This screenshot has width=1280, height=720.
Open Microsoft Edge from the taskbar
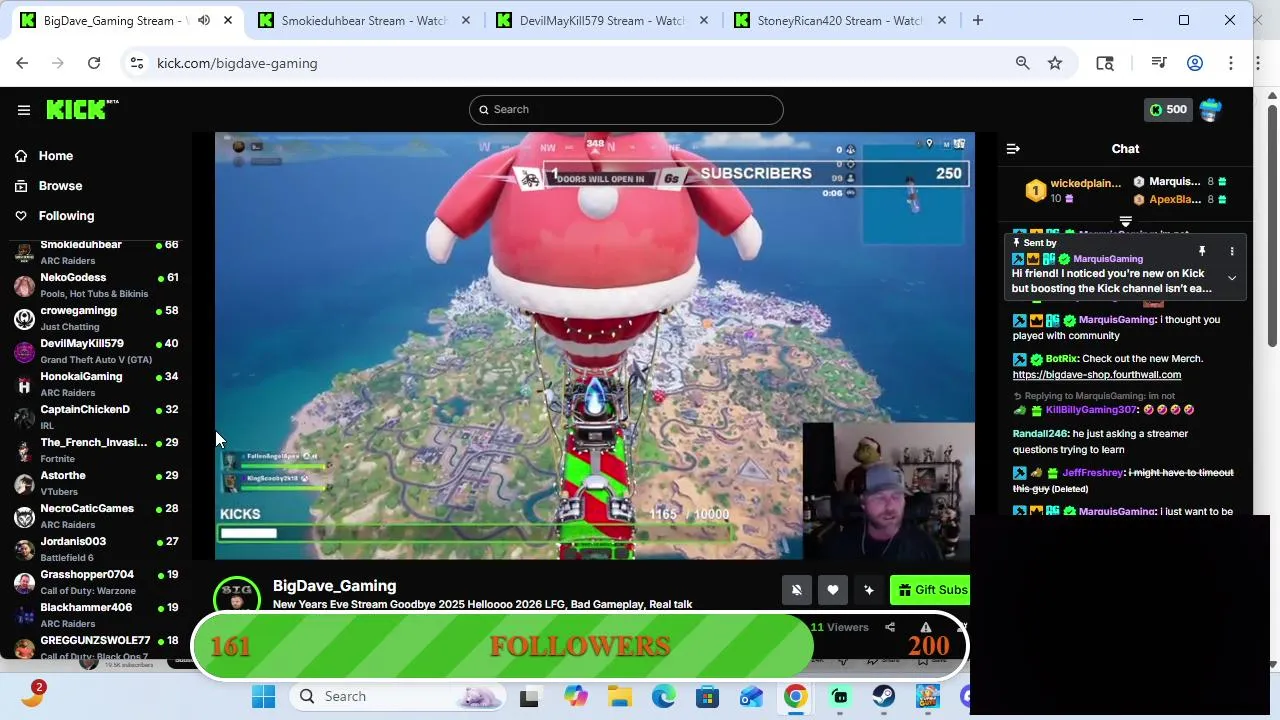[x=663, y=697]
